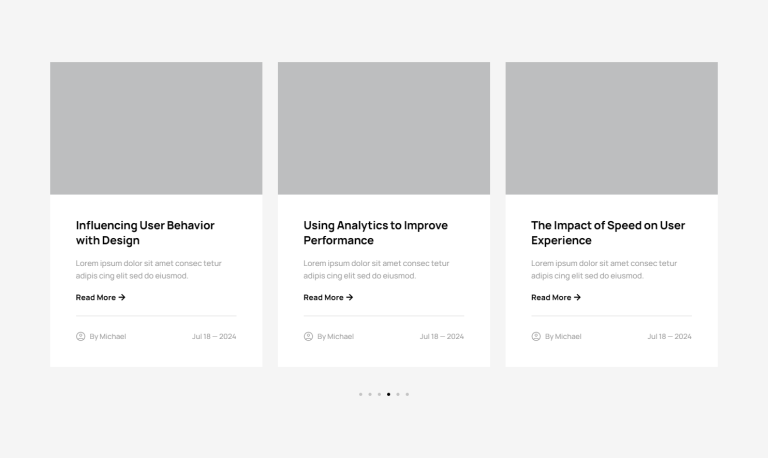Image resolution: width=768 pixels, height=458 pixels.
Task: Click the active fourth carousel pagination dot
Action: click(x=388, y=394)
